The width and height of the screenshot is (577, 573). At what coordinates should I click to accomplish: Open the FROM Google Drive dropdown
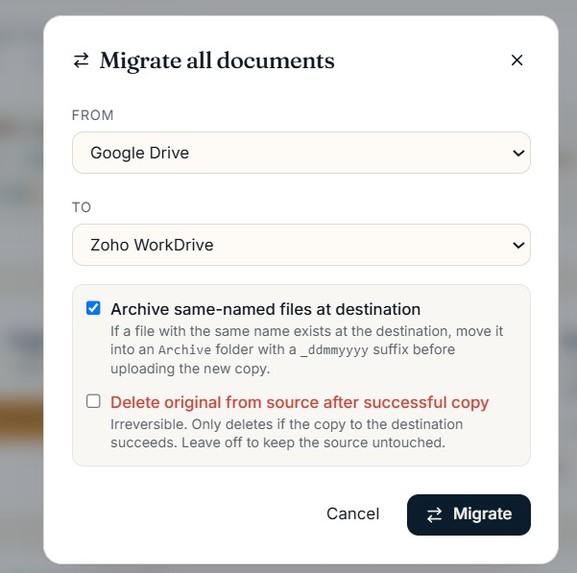[301, 153]
